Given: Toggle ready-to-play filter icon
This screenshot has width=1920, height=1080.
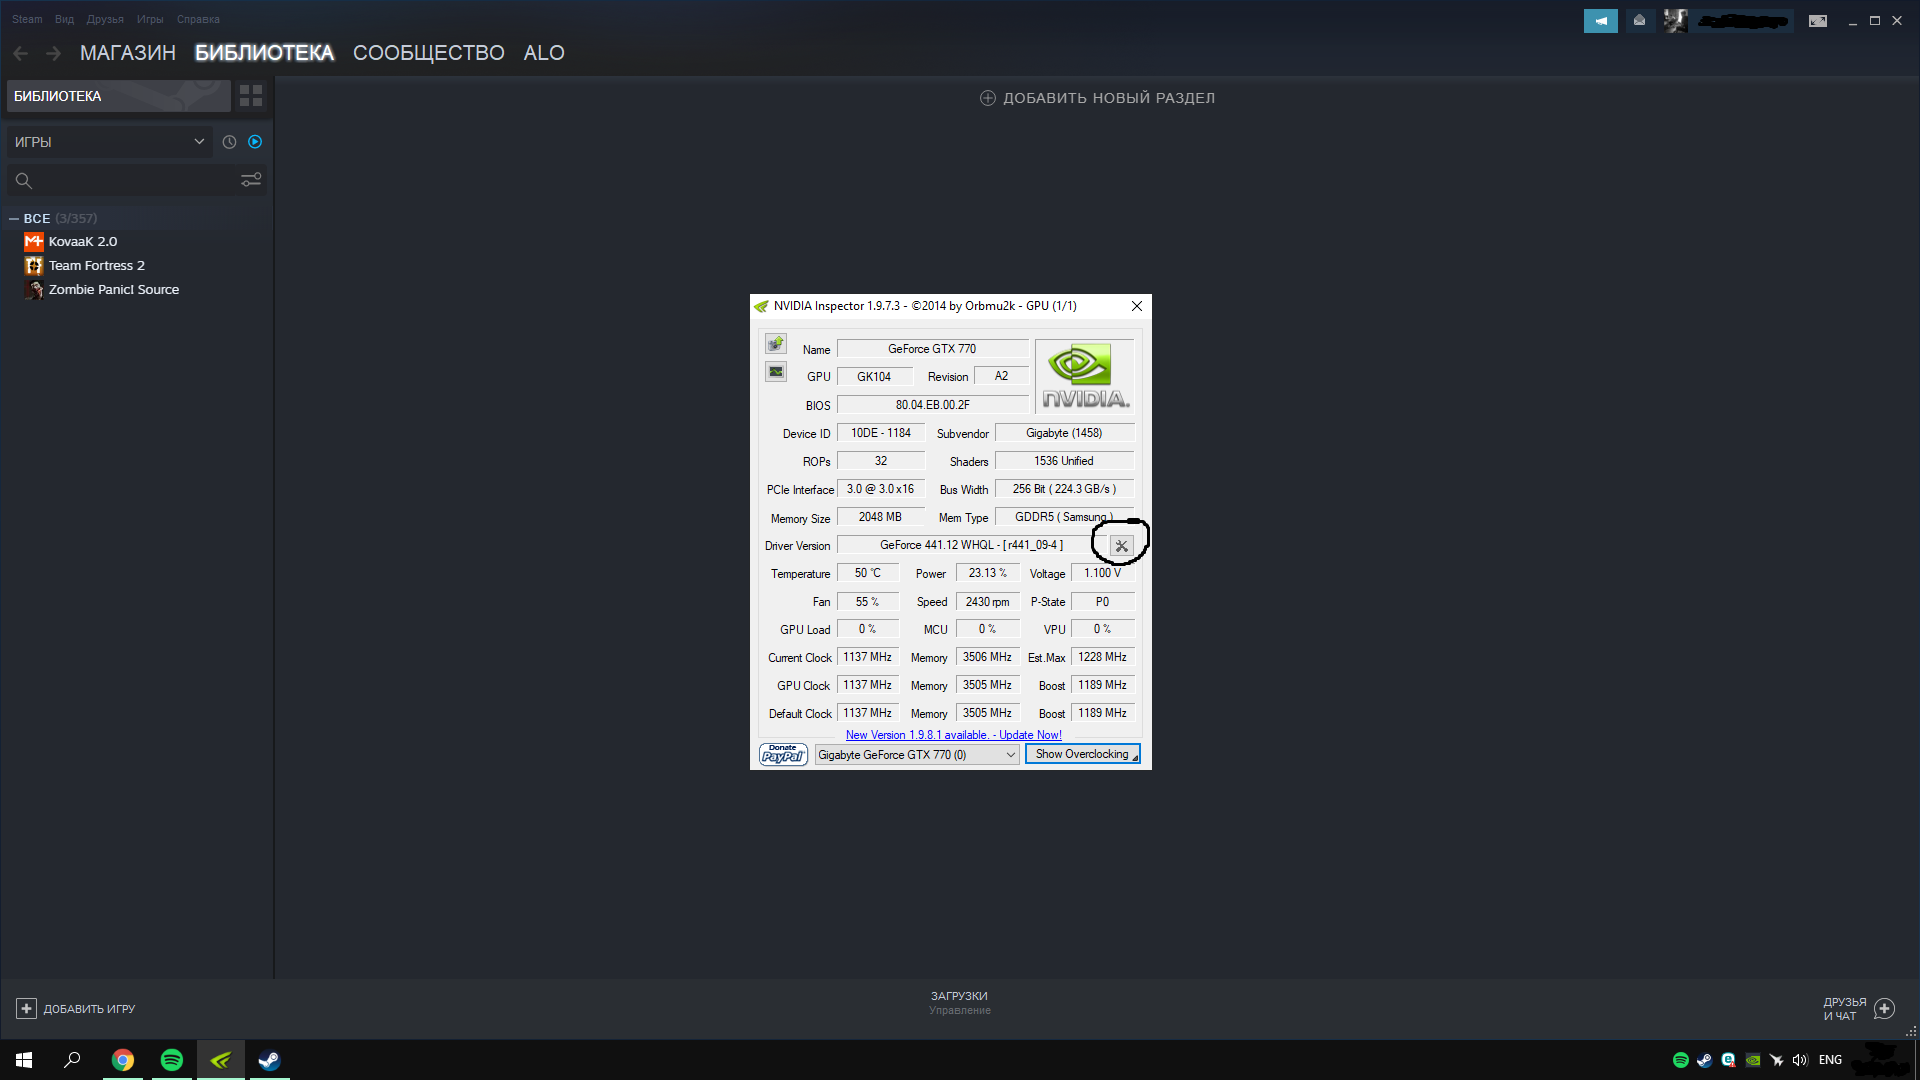Looking at the screenshot, I should click(255, 142).
